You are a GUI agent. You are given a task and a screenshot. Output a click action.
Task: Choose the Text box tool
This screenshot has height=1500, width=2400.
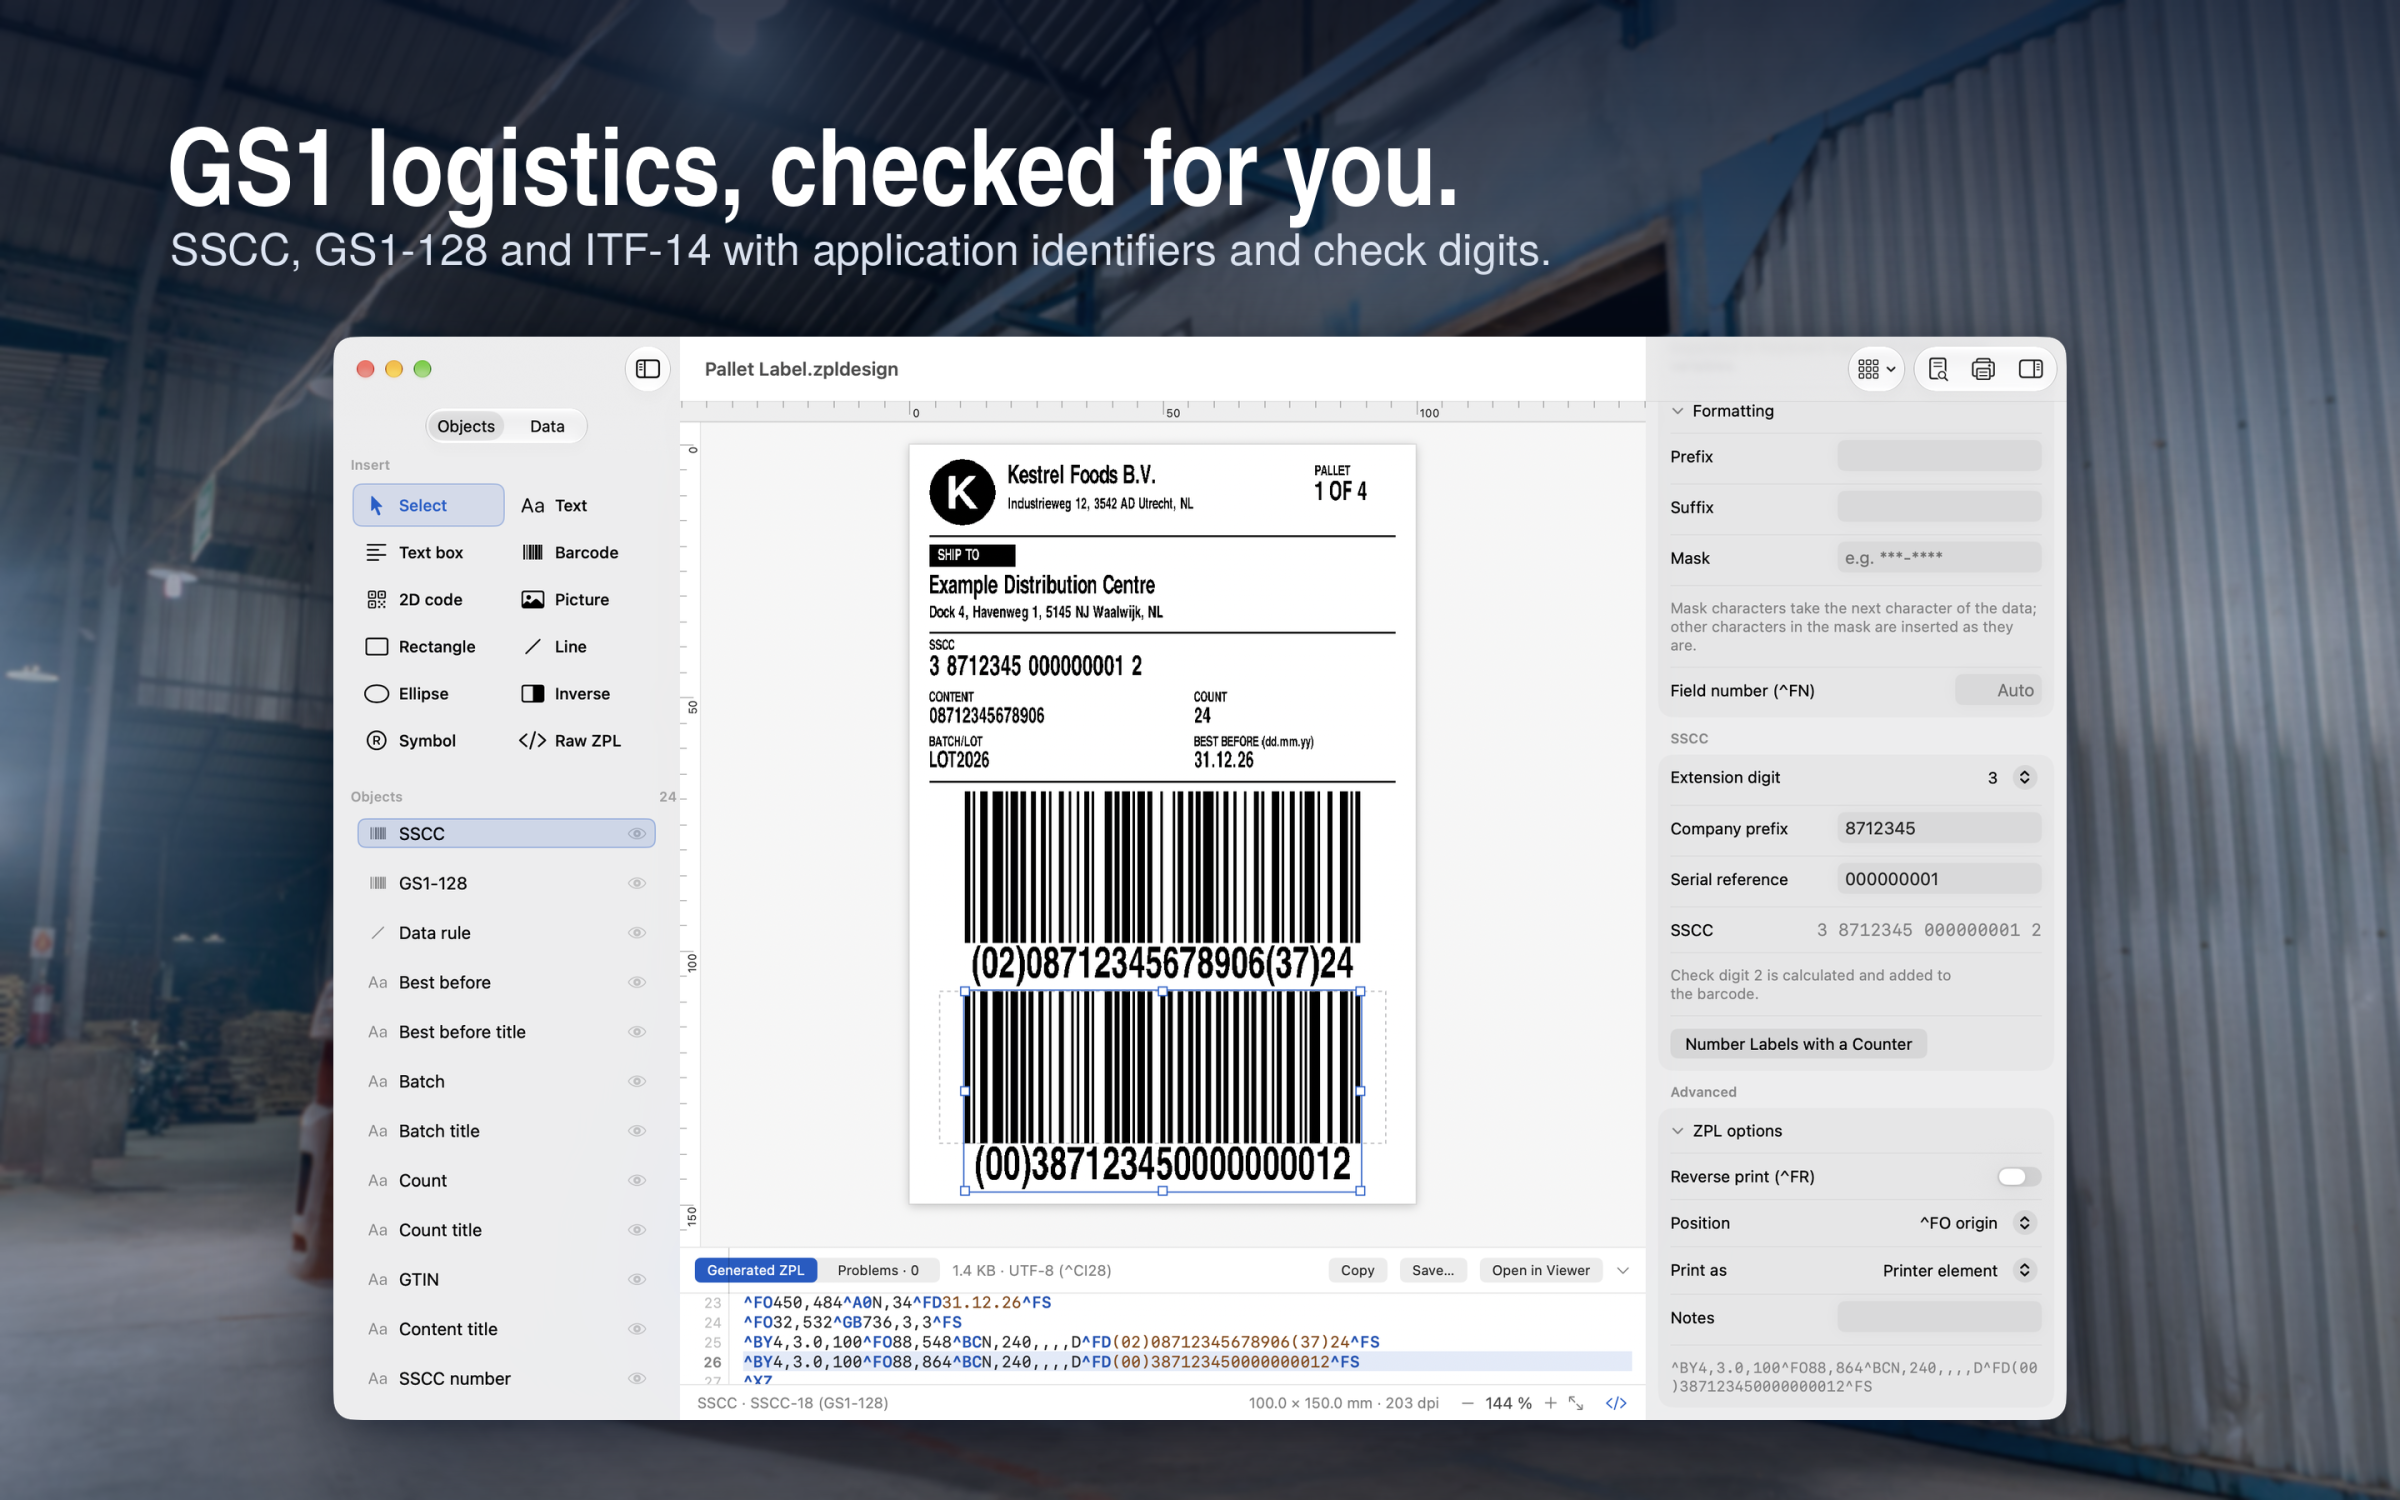click(414, 552)
